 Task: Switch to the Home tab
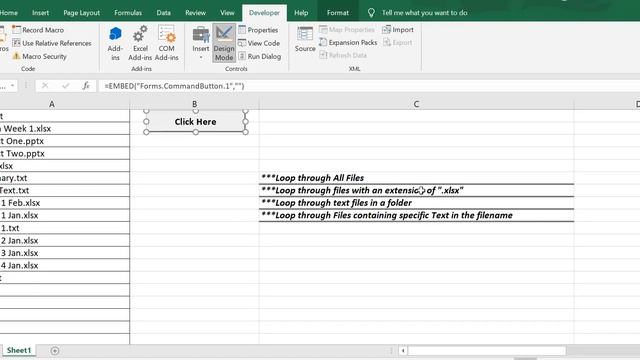[x=9, y=13]
